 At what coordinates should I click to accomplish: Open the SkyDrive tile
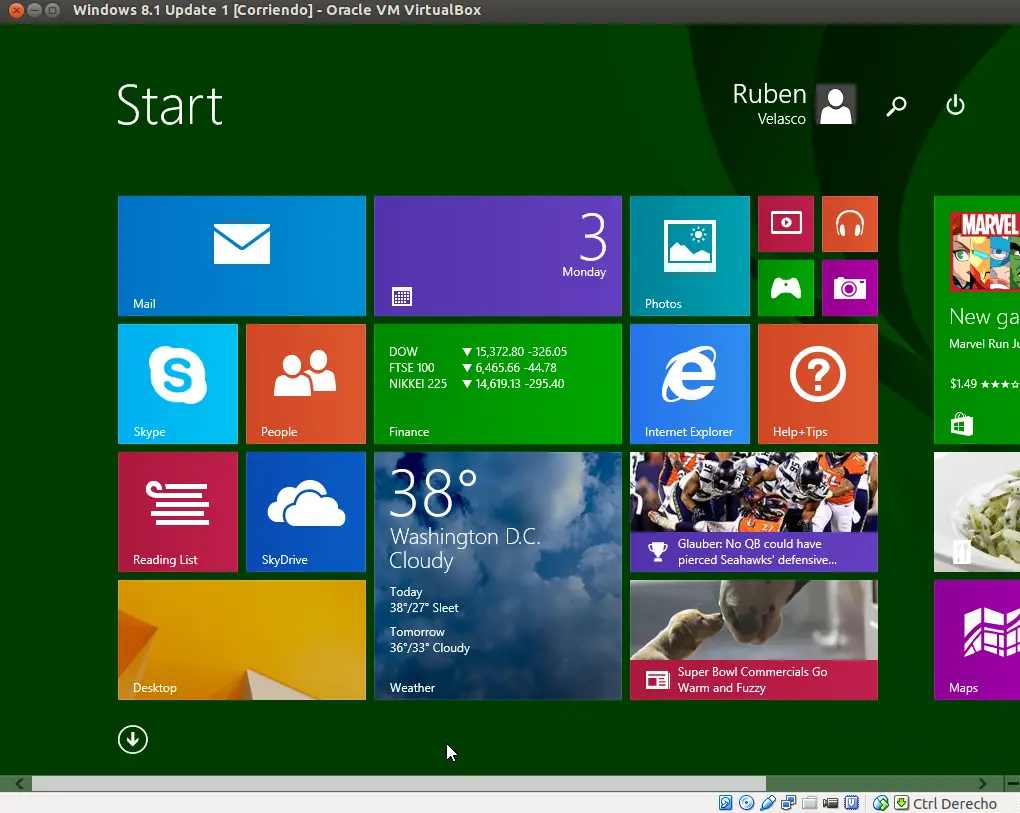306,512
